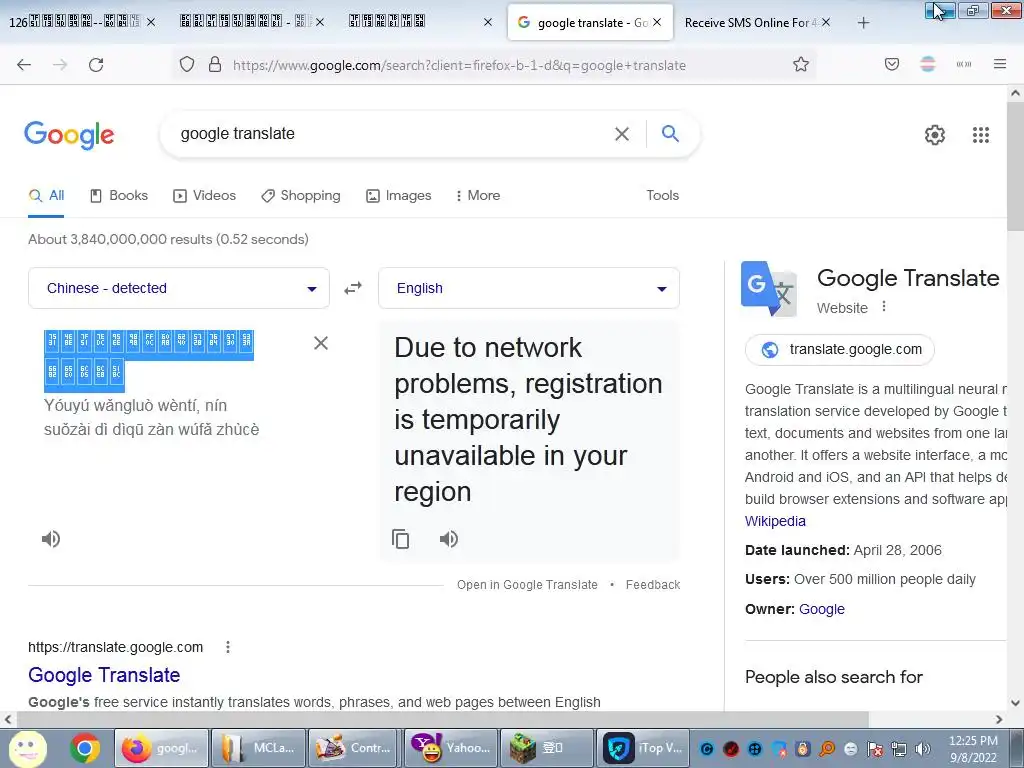Switch to Shopping results tab
The height and width of the screenshot is (768, 1024).
[x=300, y=195]
